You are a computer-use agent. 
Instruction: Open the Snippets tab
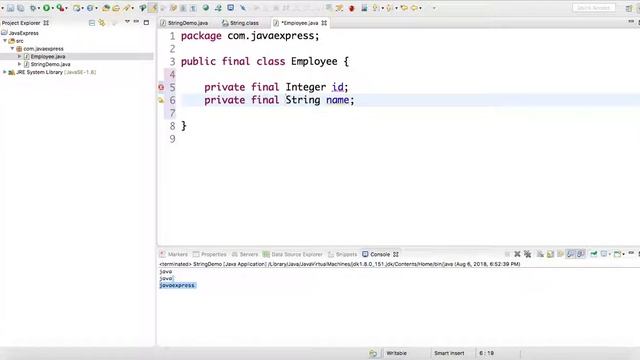[x=342, y=254]
